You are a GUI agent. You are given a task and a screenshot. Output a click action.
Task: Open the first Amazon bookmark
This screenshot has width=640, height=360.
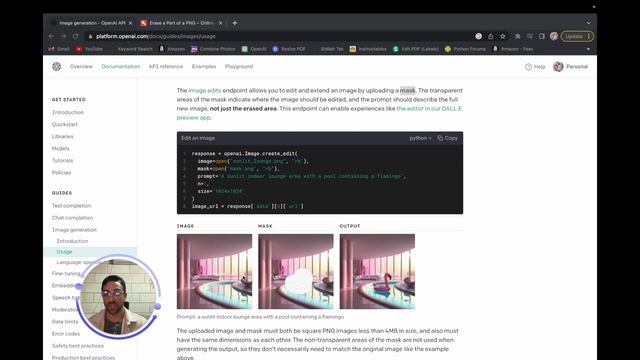(172, 49)
